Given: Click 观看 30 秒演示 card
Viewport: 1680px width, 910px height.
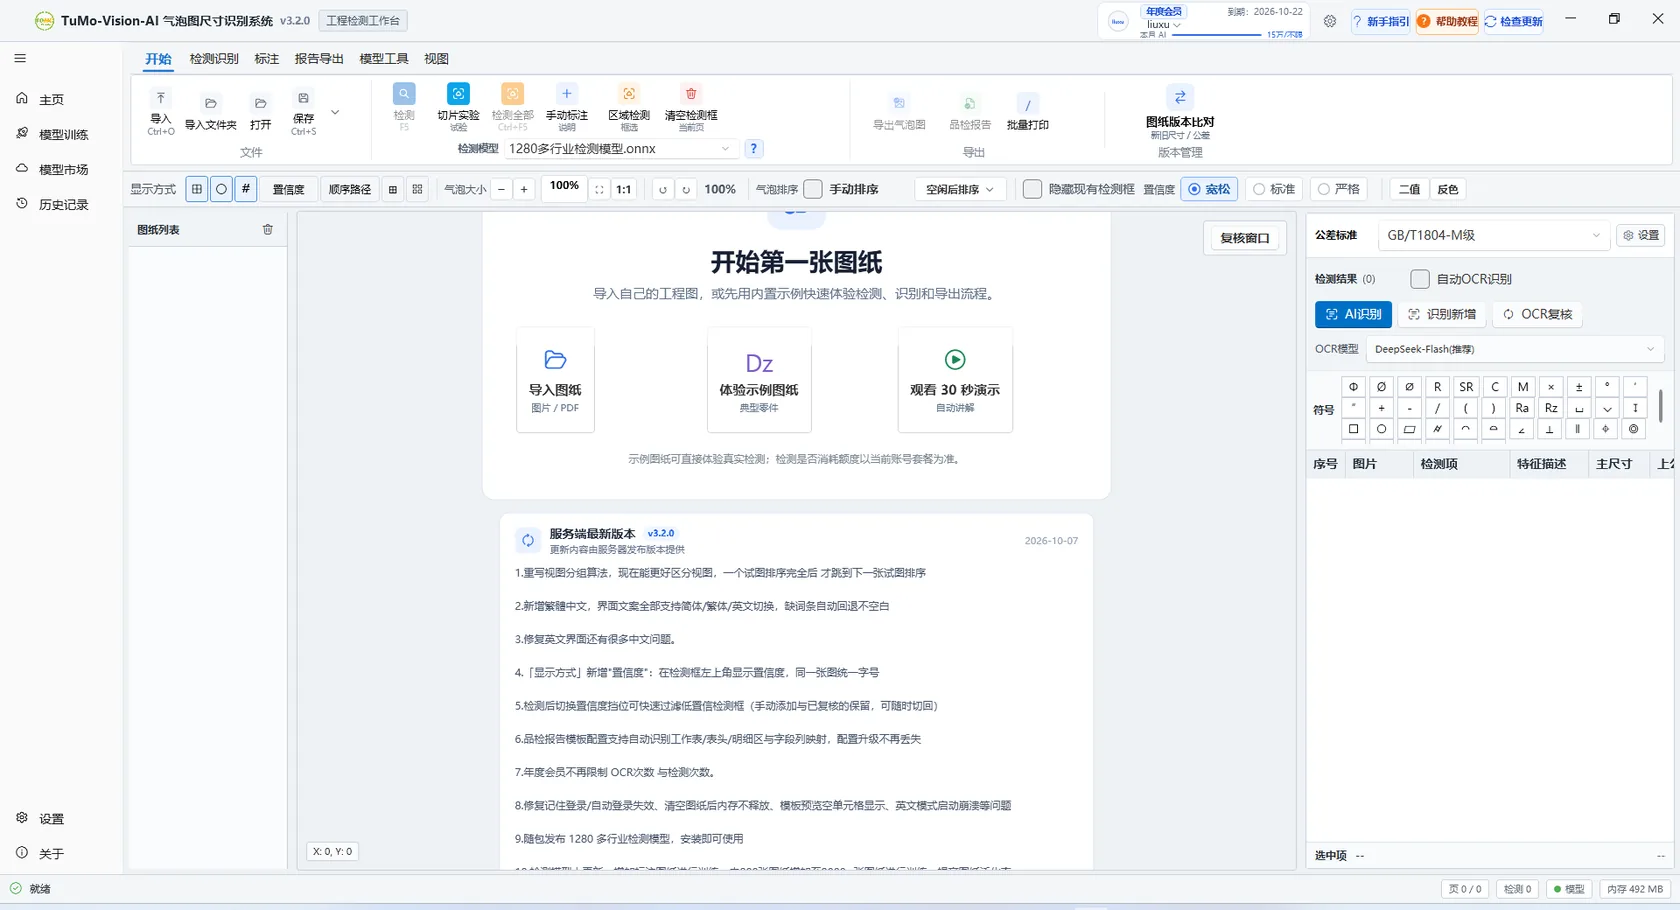Looking at the screenshot, I should point(955,380).
